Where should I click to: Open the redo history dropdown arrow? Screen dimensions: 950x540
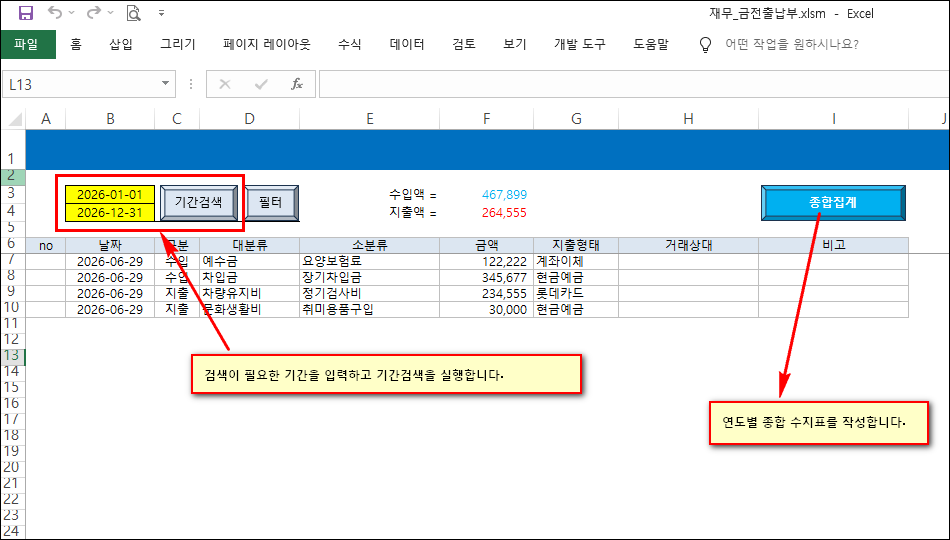click(110, 13)
